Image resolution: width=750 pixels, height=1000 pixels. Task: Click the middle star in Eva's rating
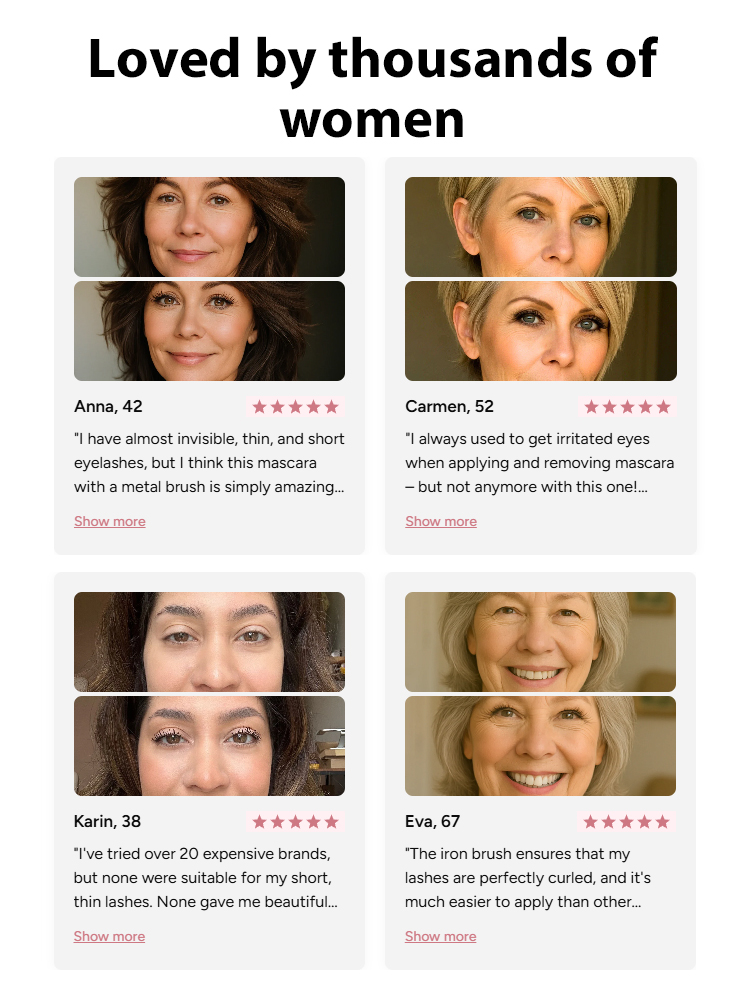pyautogui.click(x=628, y=821)
